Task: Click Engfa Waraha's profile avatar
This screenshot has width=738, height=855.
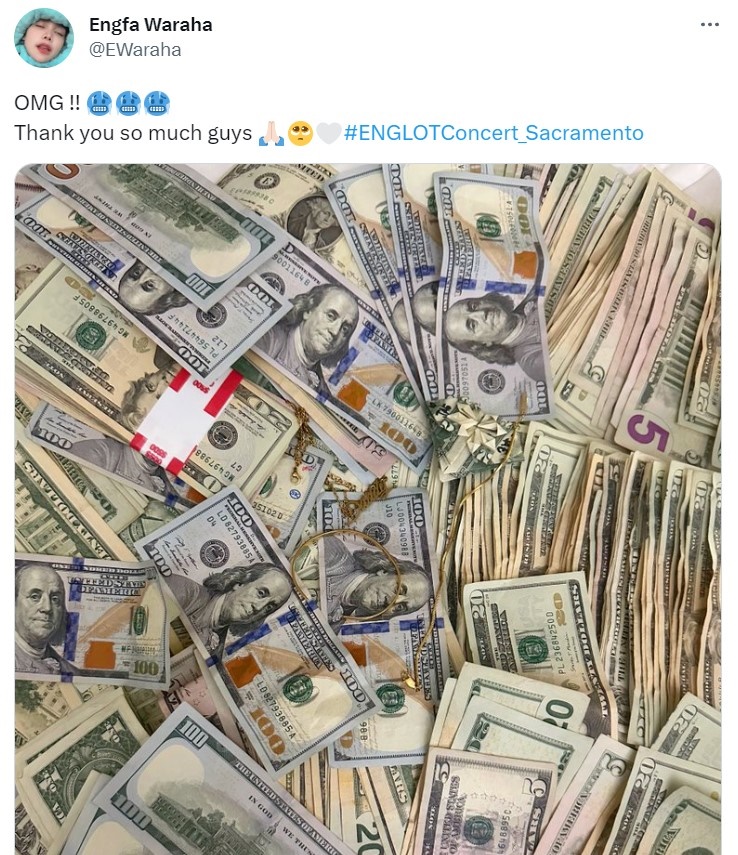Action: (44, 38)
